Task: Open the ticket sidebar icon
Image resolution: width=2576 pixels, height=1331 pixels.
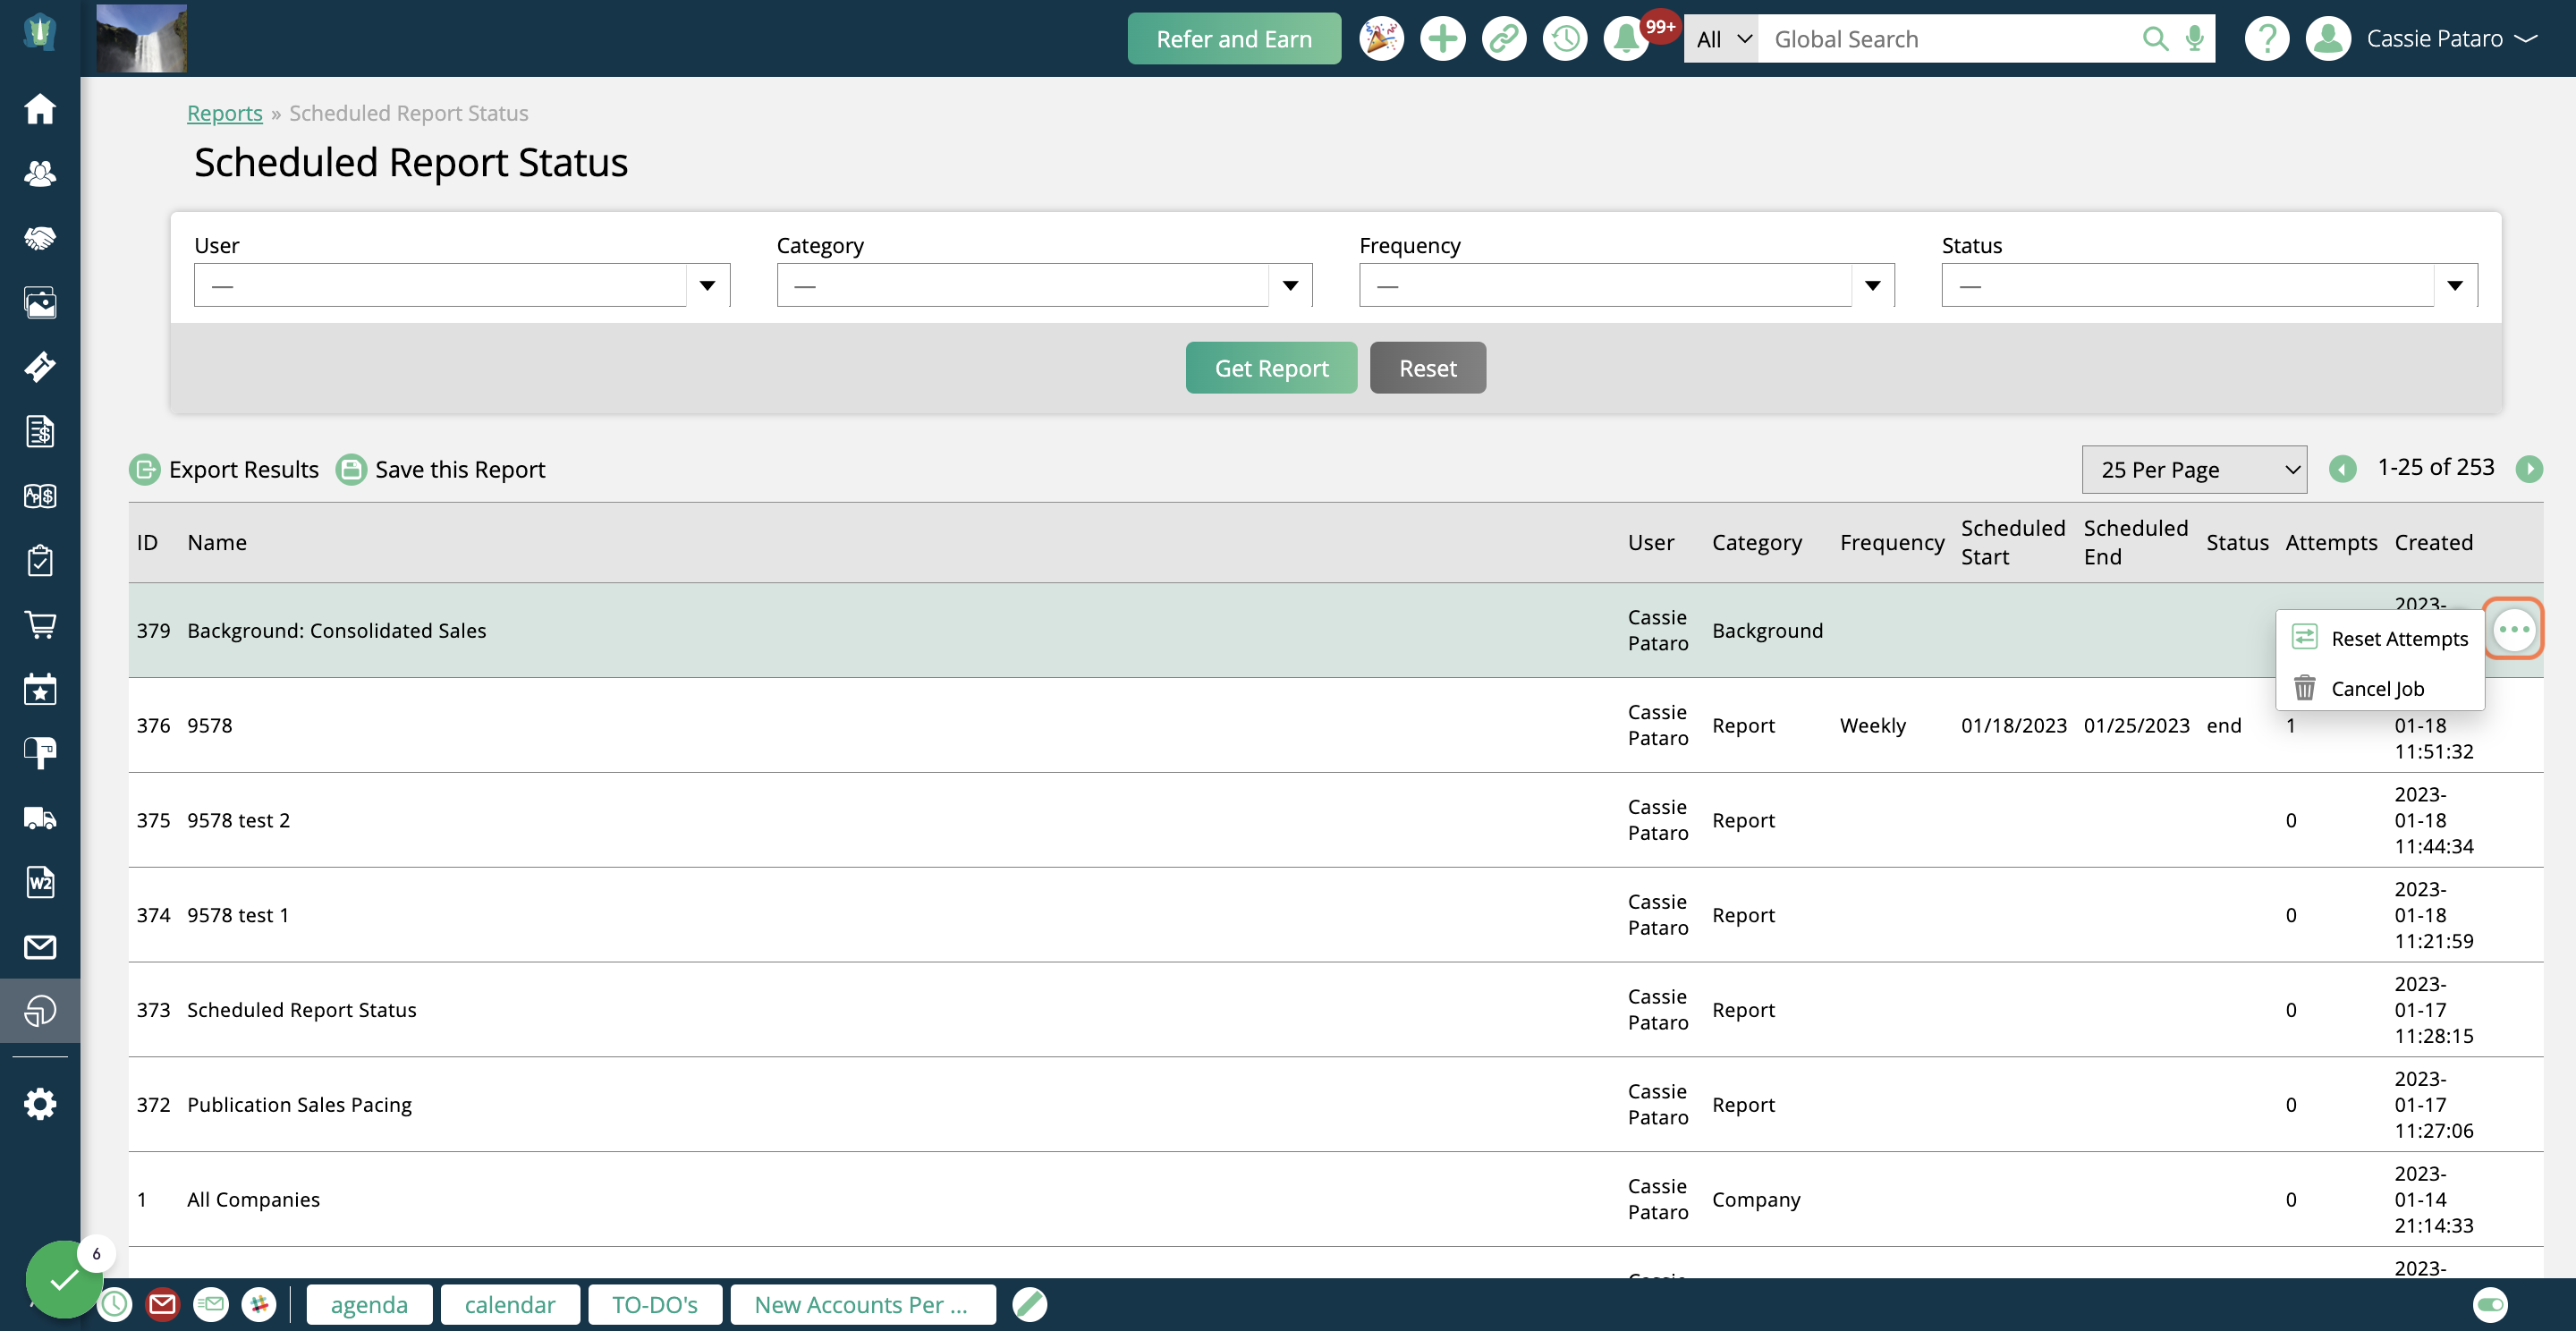Action: pyautogui.click(x=40, y=367)
